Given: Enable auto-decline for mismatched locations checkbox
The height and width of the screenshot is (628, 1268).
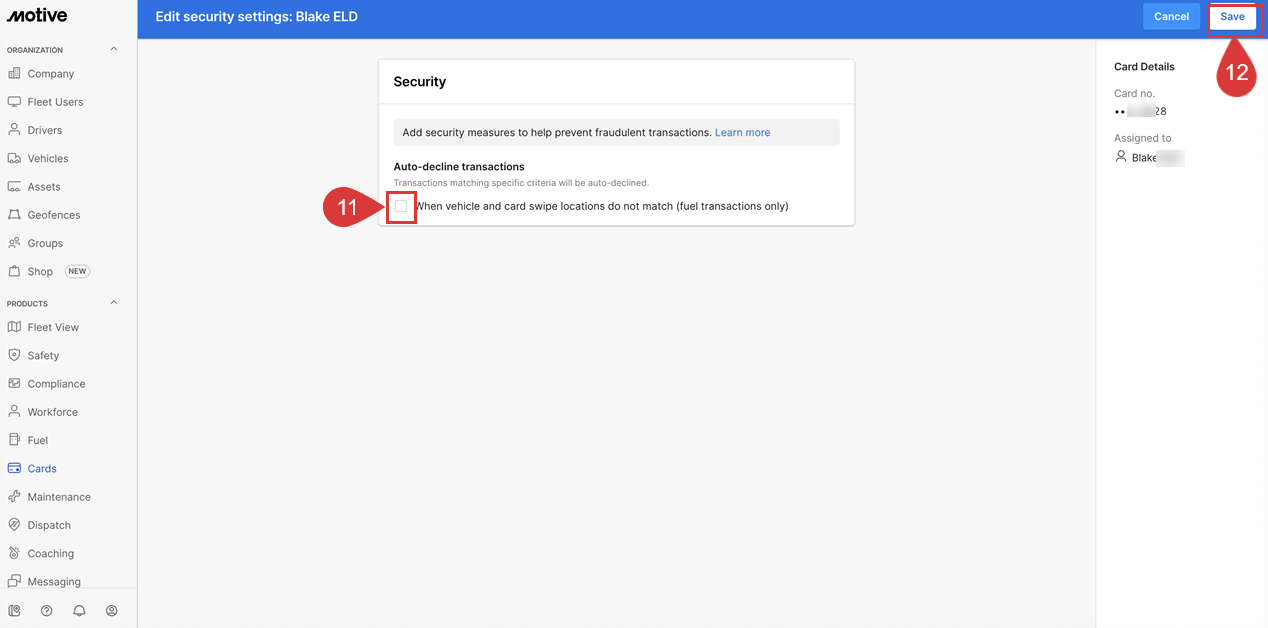Looking at the screenshot, I should coord(401,206).
